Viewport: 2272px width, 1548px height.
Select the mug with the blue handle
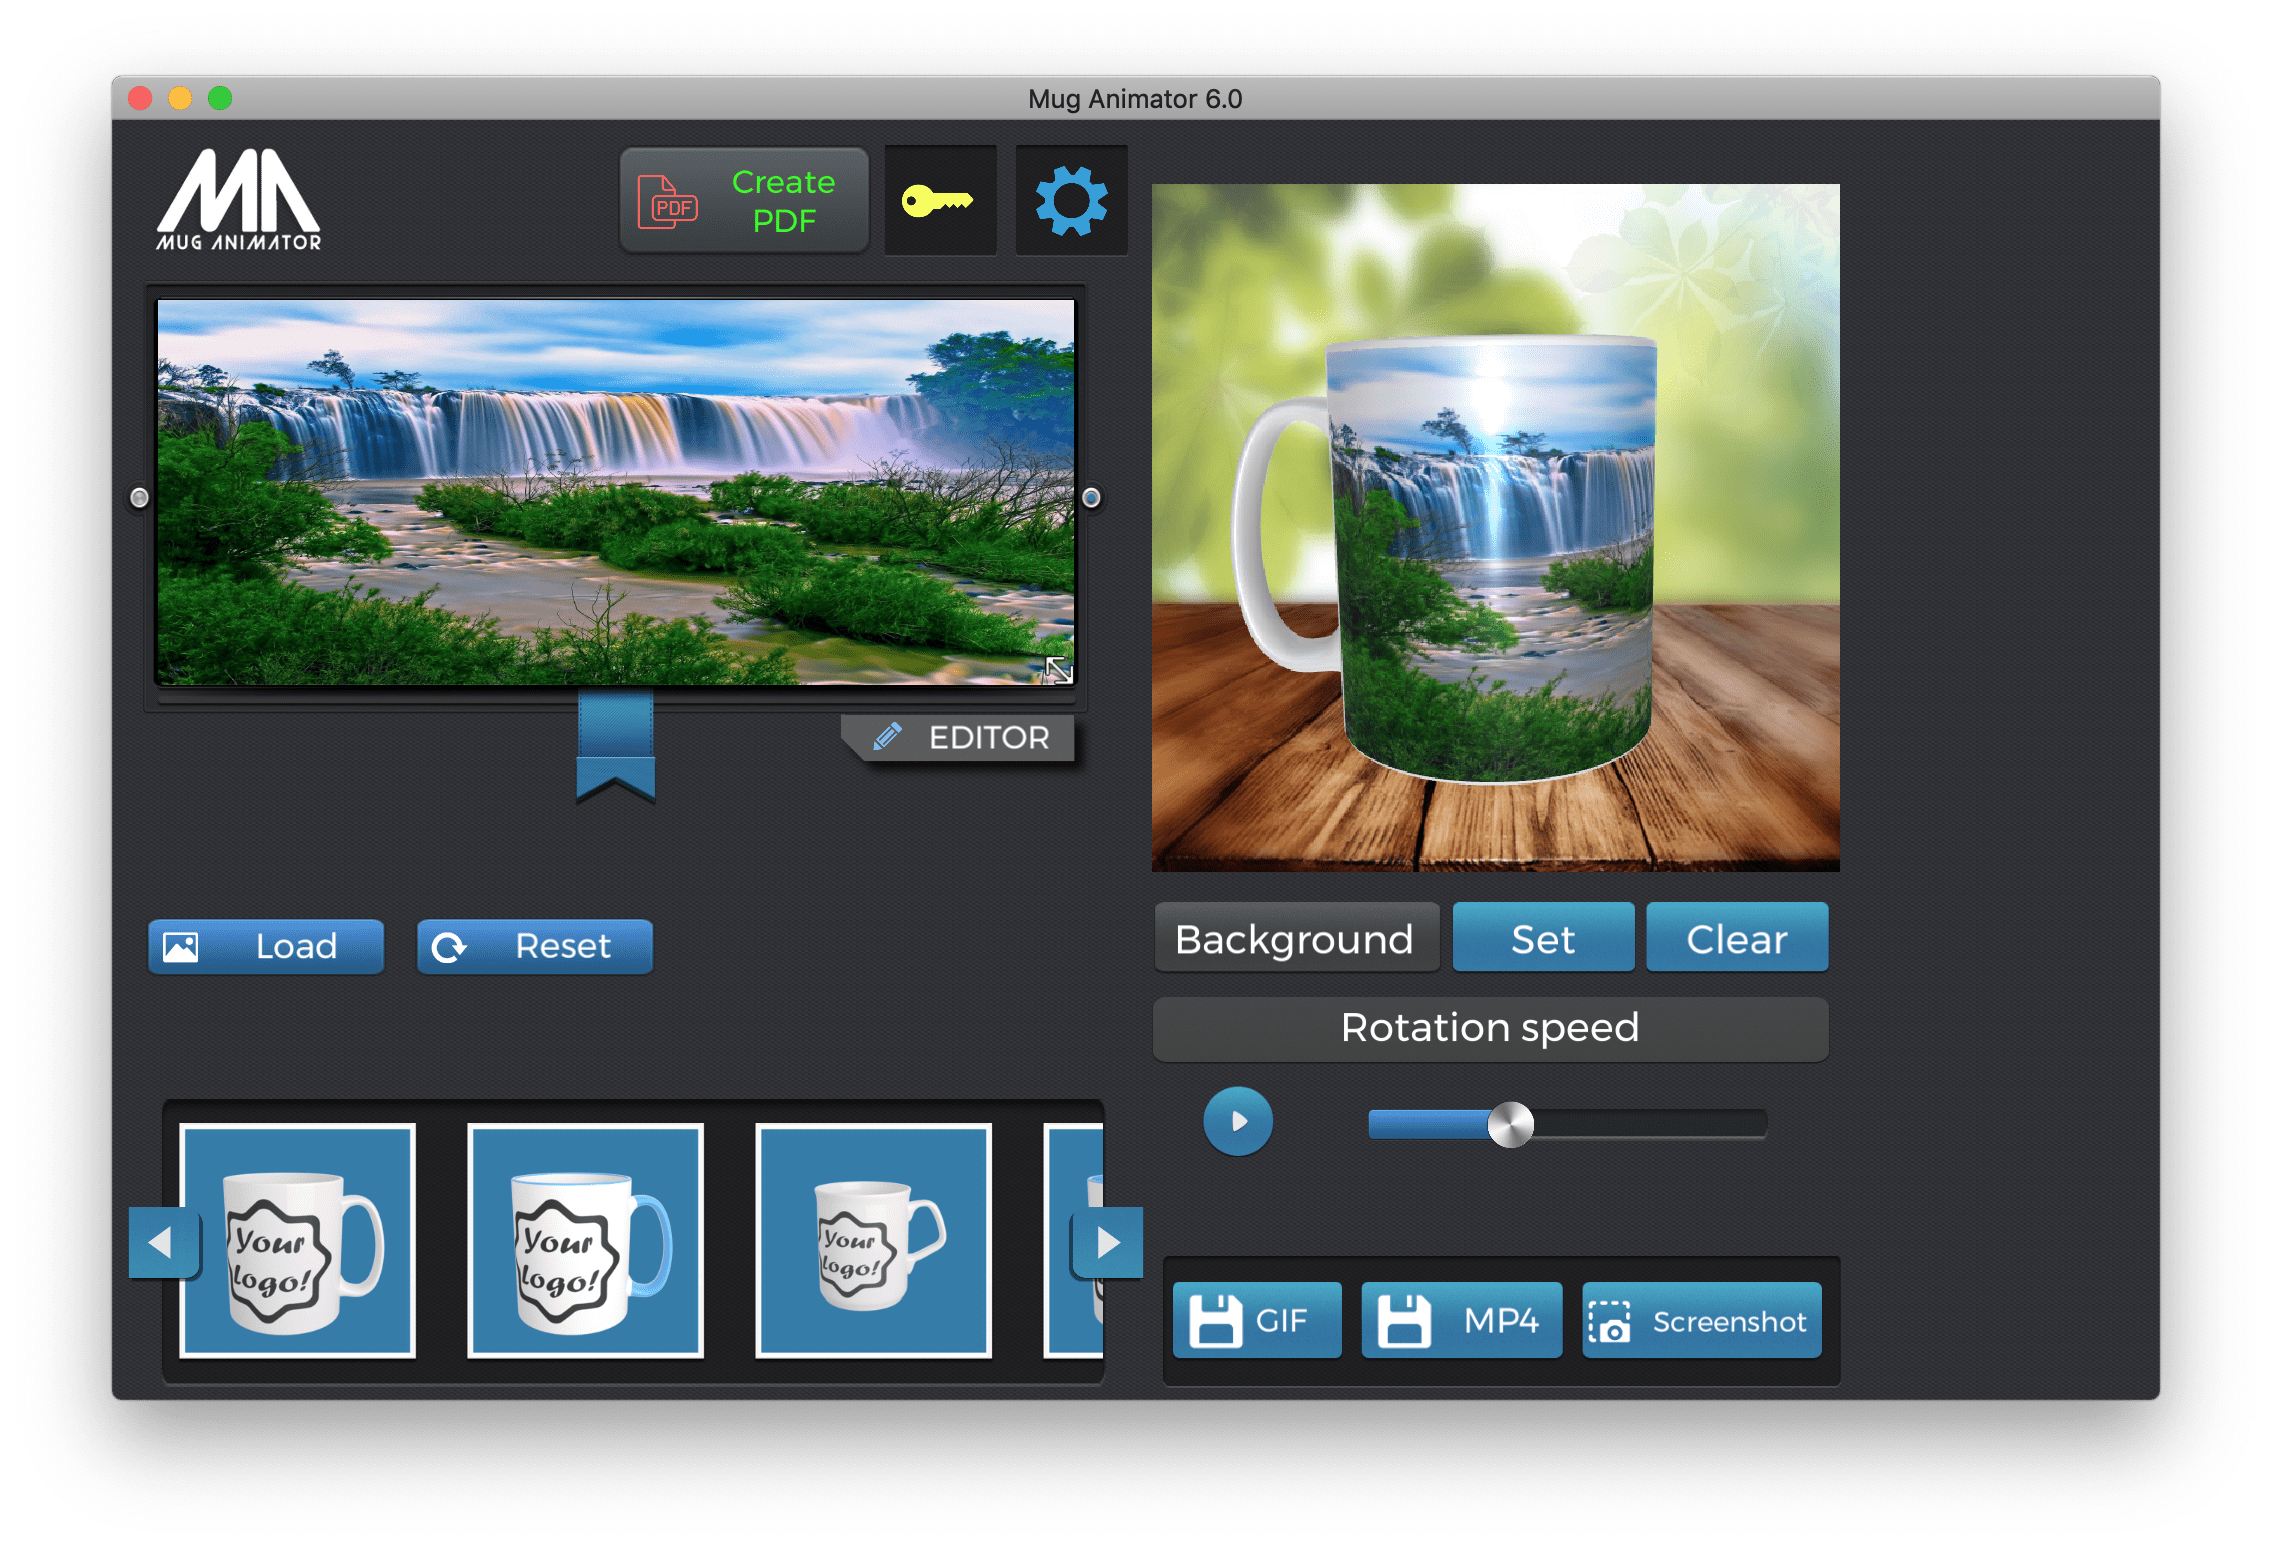(x=584, y=1240)
